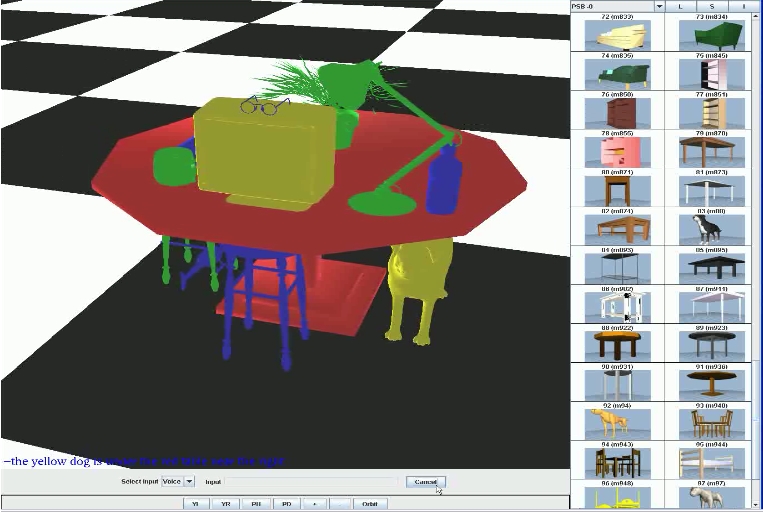The image size is (763, 513).
Task: Open the PSB-0 model library dropdown
Action: 659,6
